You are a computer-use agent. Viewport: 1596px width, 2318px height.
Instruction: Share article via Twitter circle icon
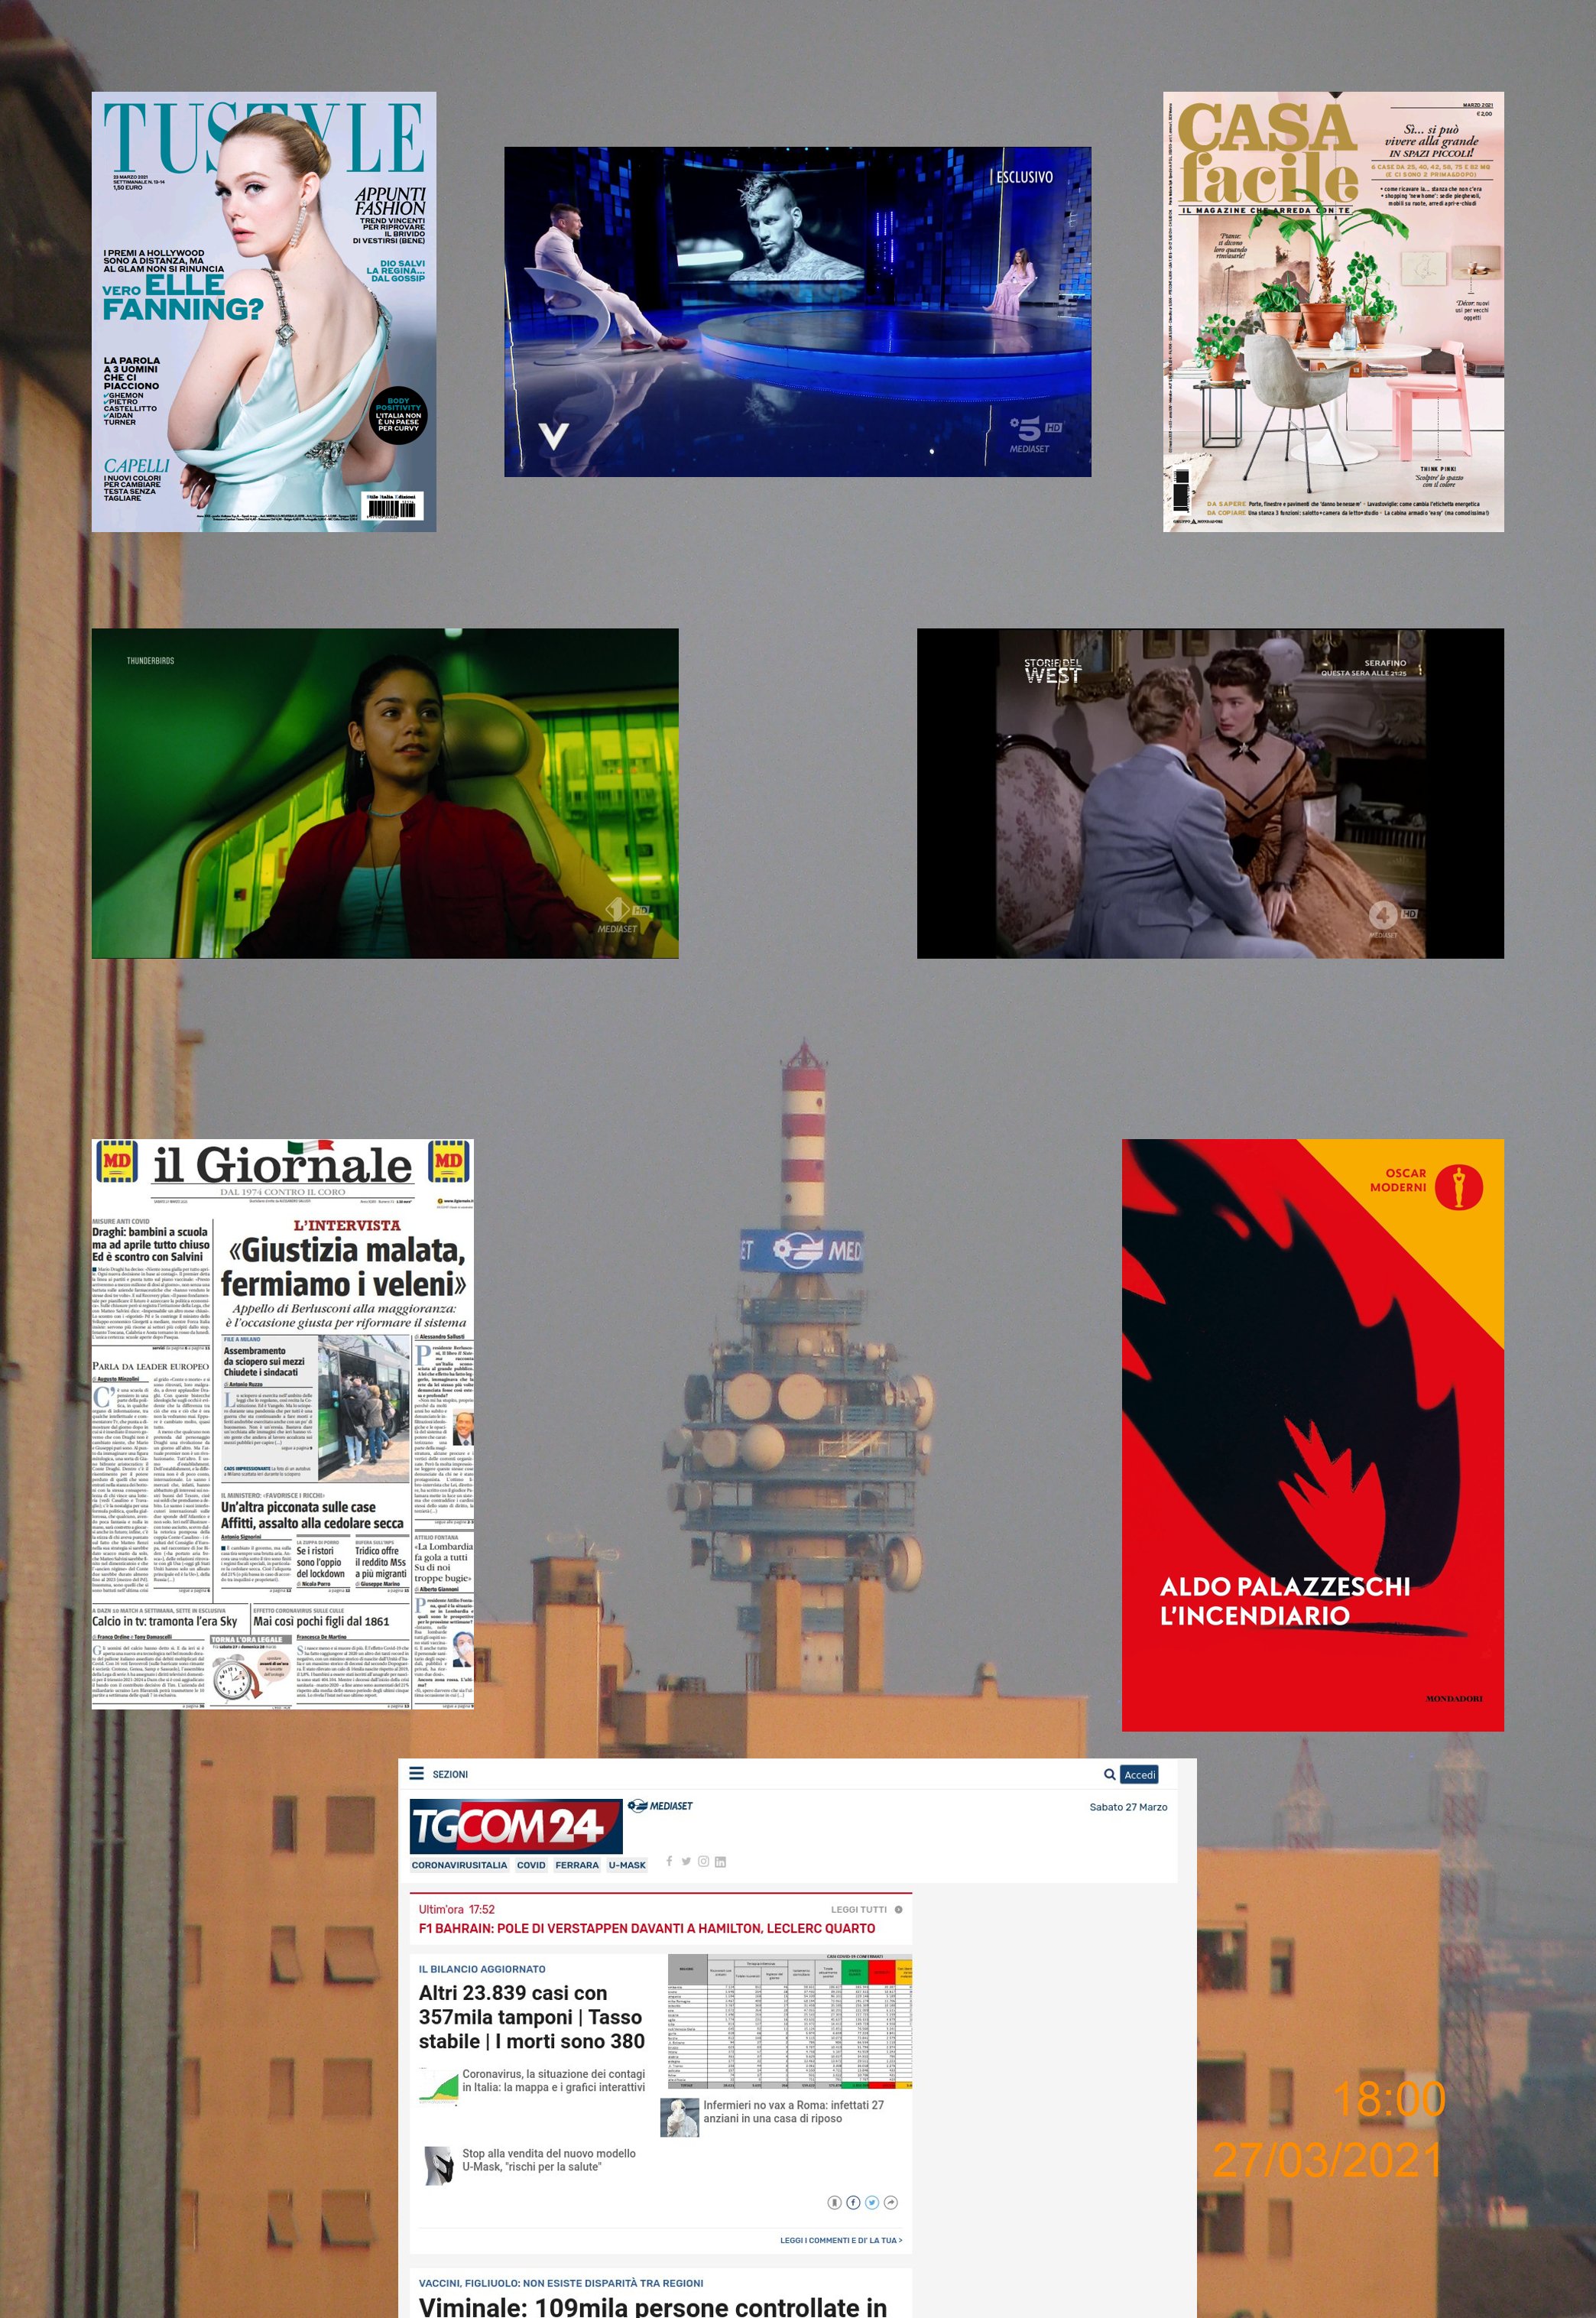[x=872, y=2202]
